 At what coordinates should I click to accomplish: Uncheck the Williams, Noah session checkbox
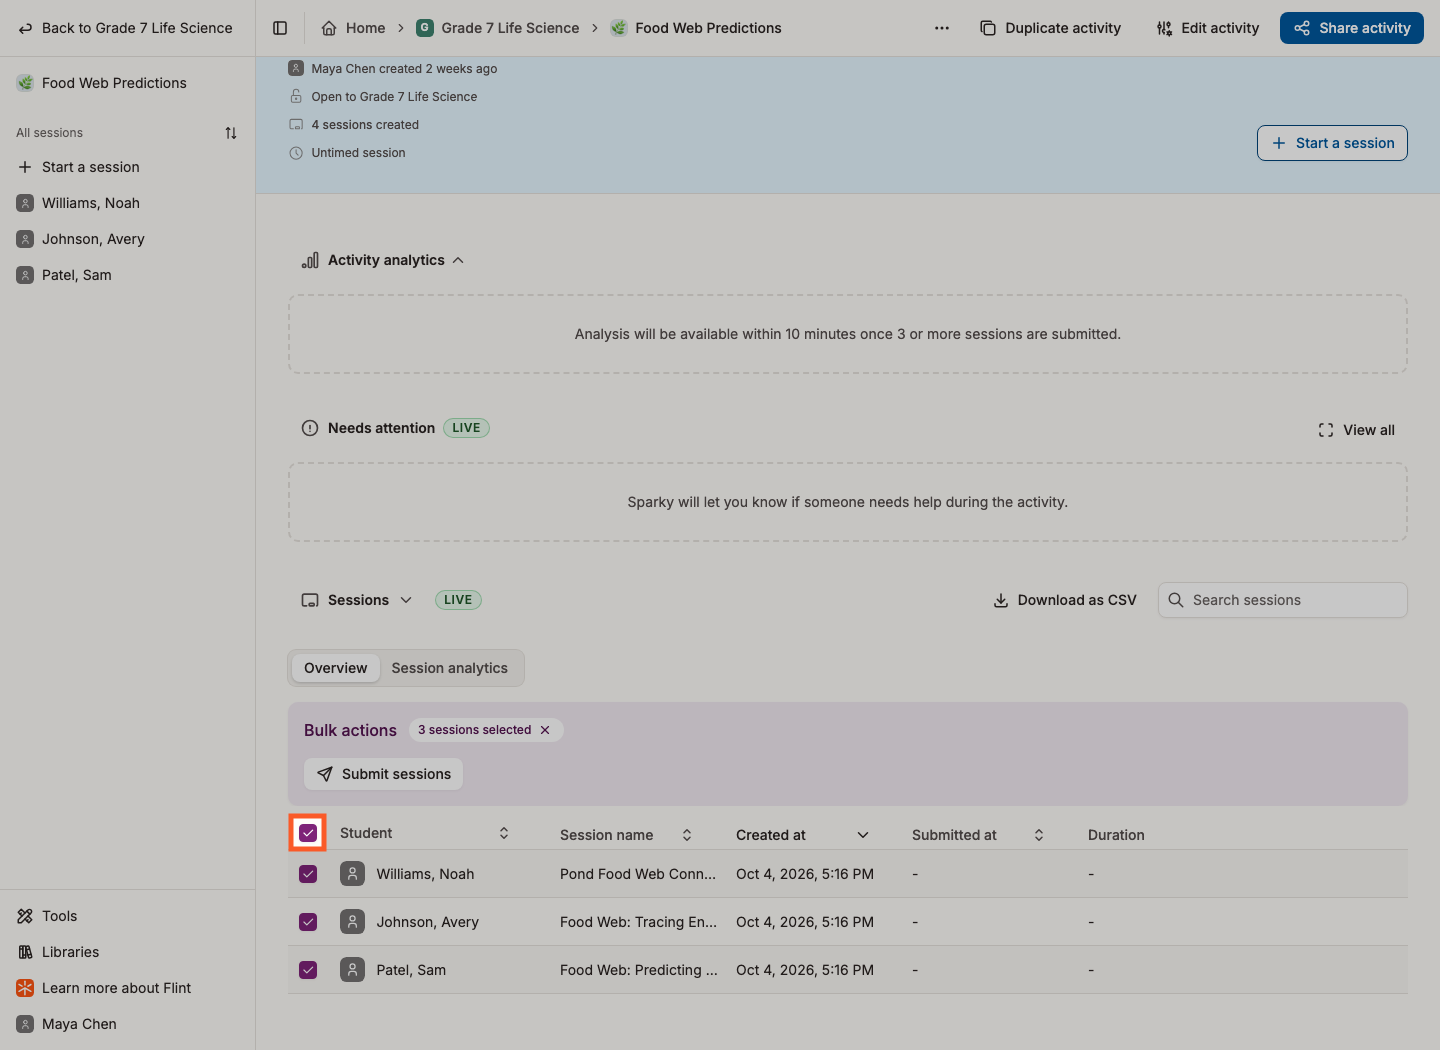pyautogui.click(x=308, y=874)
